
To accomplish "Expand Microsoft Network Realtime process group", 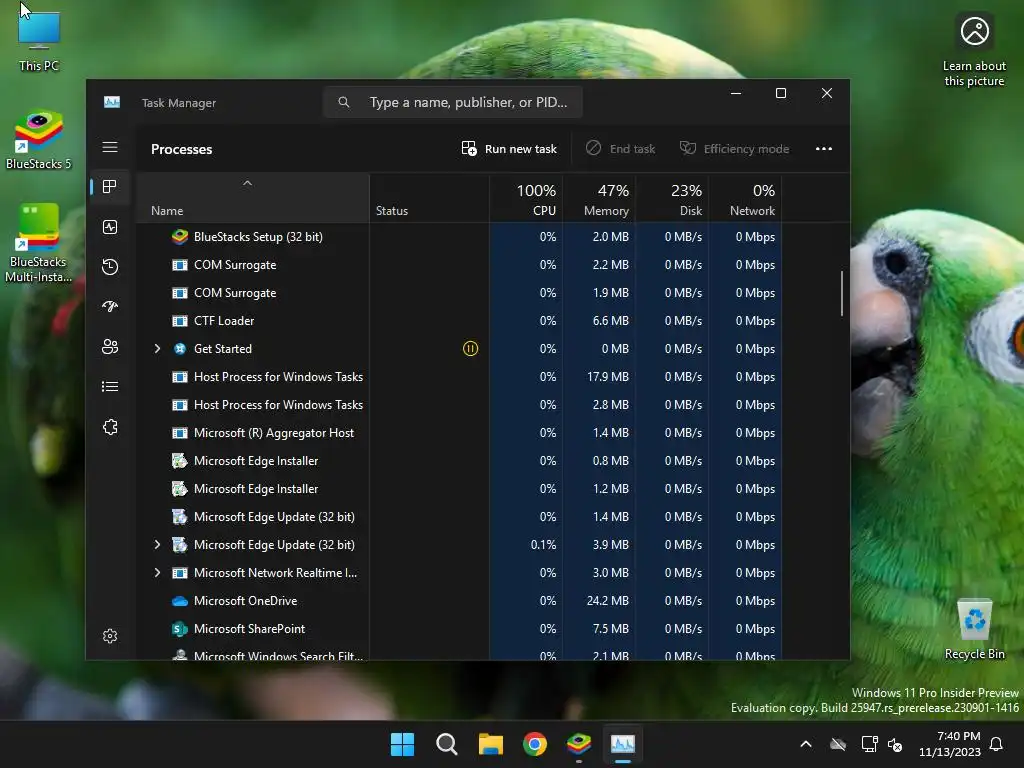I will tap(157, 573).
